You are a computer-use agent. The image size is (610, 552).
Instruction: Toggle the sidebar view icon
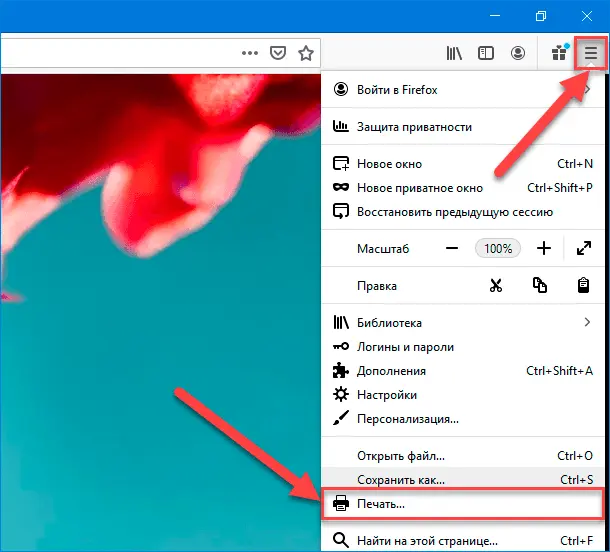pos(486,53)
